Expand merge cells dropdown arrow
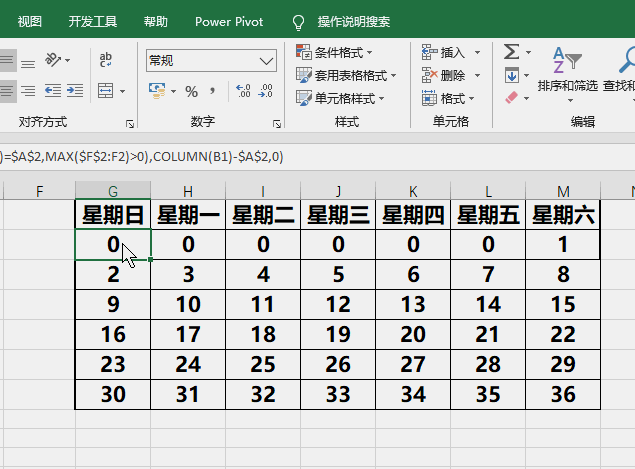635x469 pixels. (x=122, y=91)
